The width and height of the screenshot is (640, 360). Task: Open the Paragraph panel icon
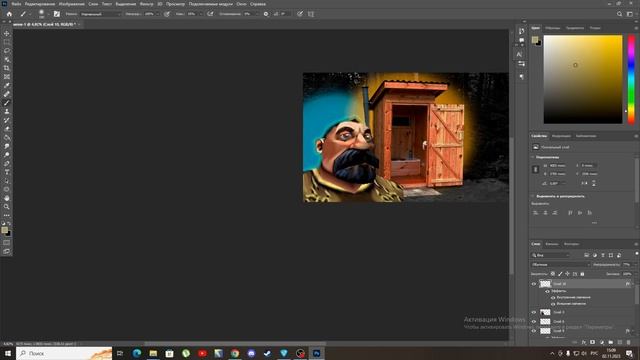[x=521, y=76]
